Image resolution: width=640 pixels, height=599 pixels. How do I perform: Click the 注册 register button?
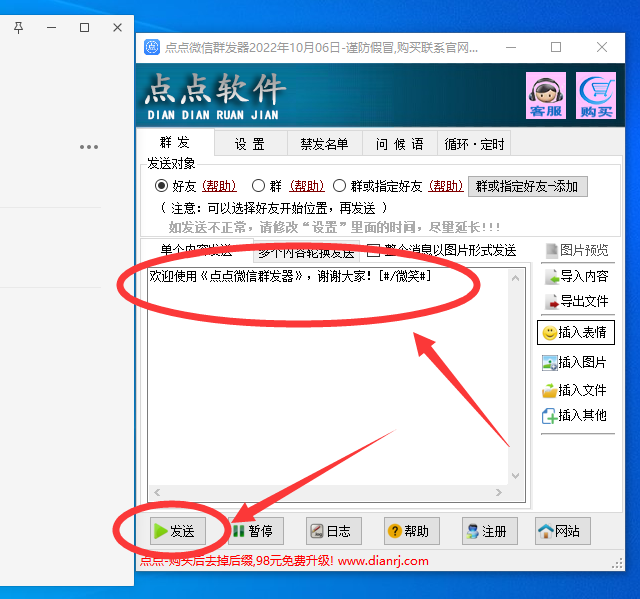coord(490,531)
